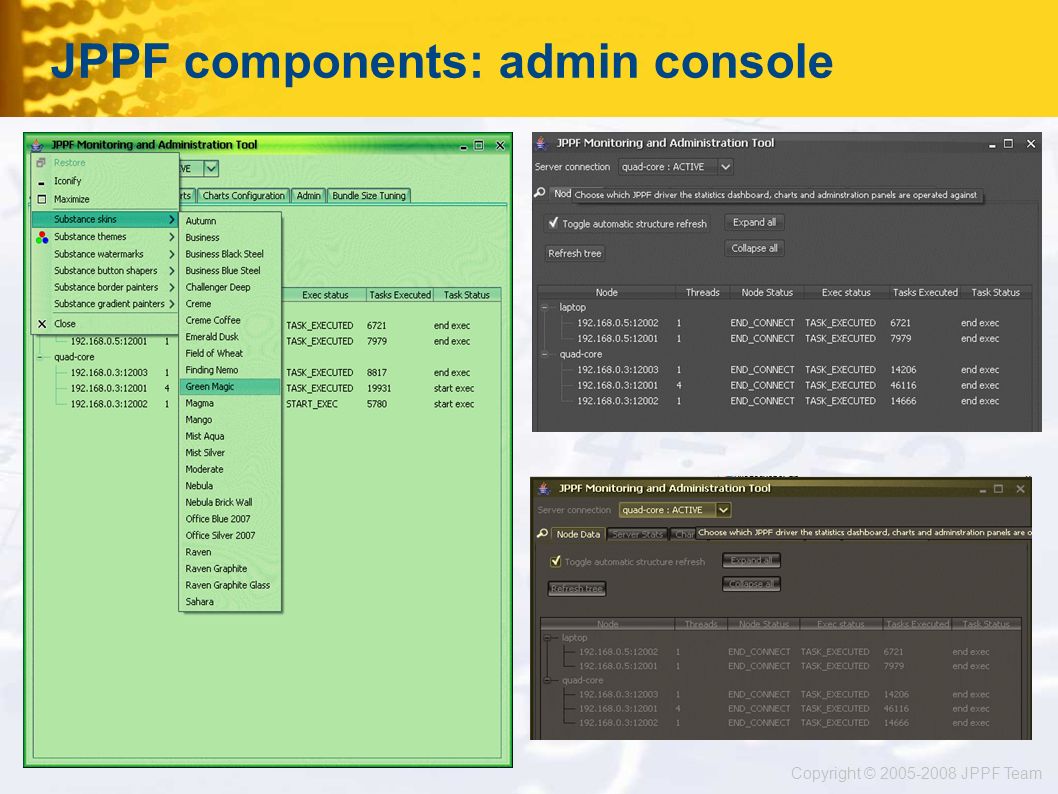Click the Restore icon in system menu
Screen dimensions: 1058x794
pos(41,163)
